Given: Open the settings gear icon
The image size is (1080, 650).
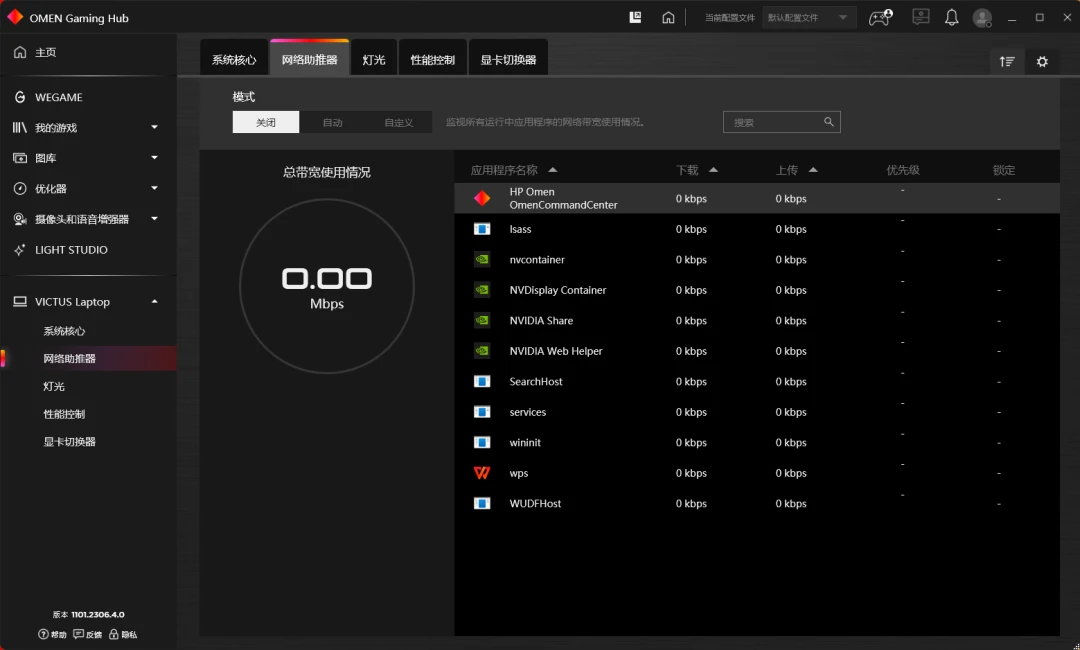Looking at the screenshot, I should pos(1042,61).
